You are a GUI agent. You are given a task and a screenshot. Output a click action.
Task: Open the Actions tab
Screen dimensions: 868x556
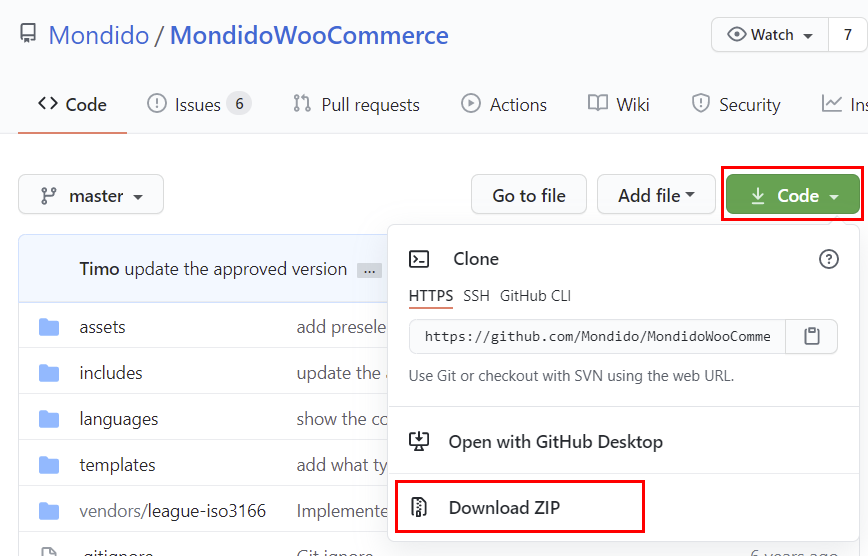(x=504, y=105)
